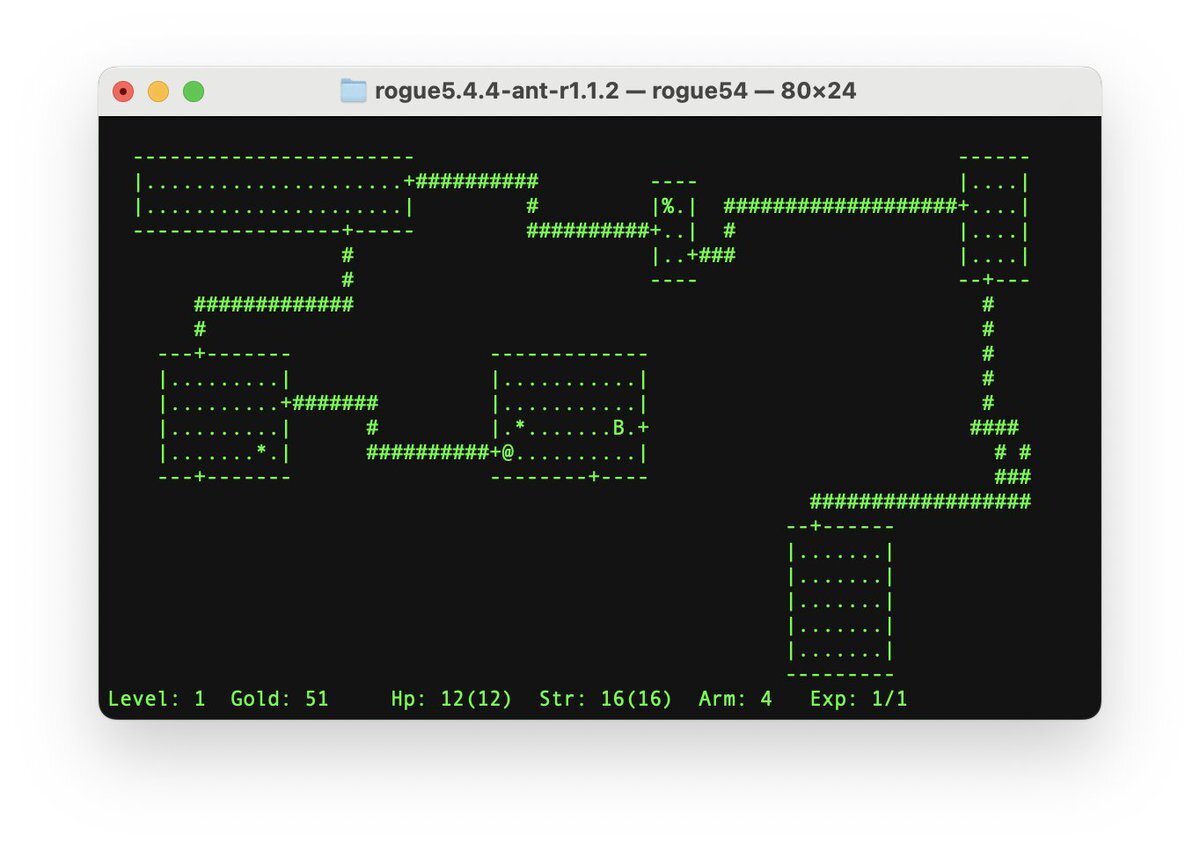Select the B monster in the room
The height and width of the screenshot is (850, 1200).
(x=618, y=428)
